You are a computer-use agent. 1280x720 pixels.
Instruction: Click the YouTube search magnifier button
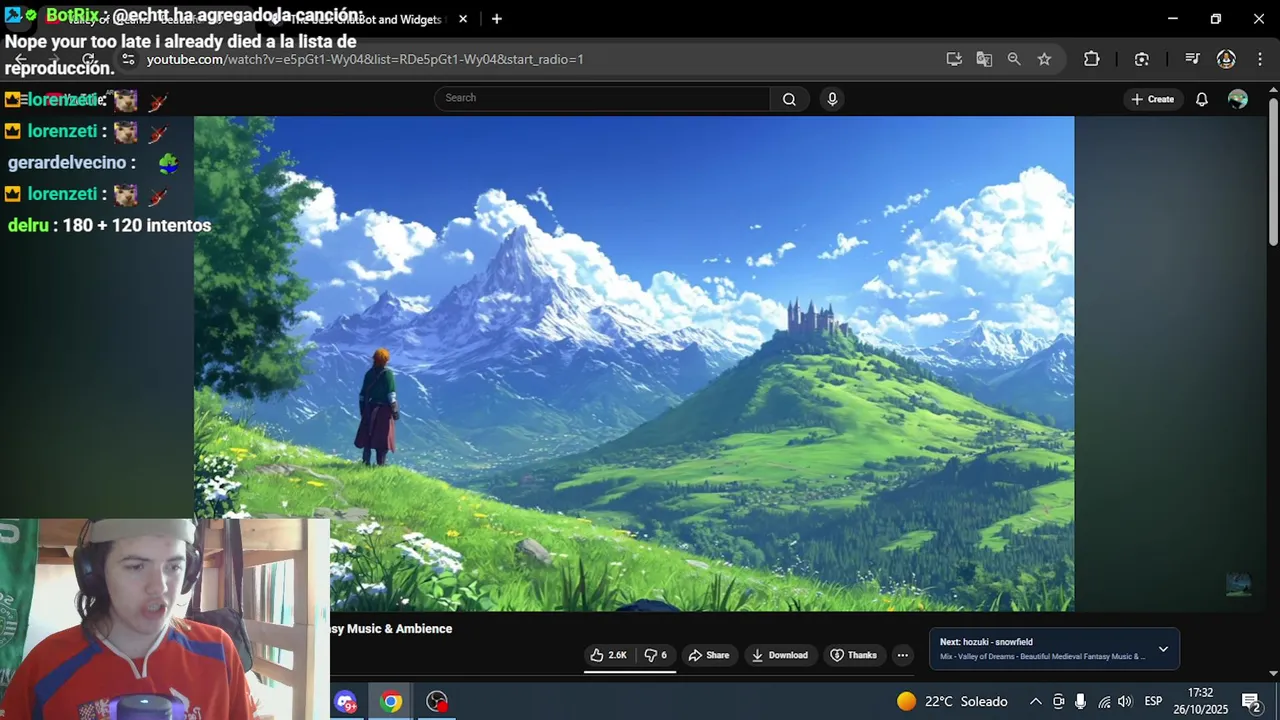(x=789, y=99)
